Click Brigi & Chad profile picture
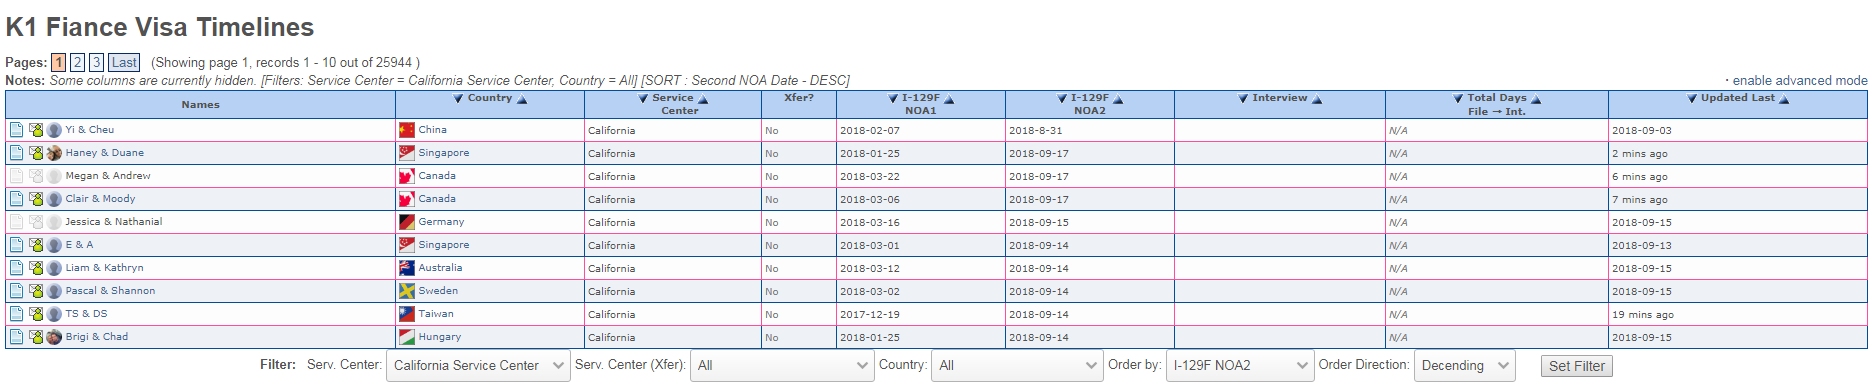The image size is (1873, 382). point(54,337)
